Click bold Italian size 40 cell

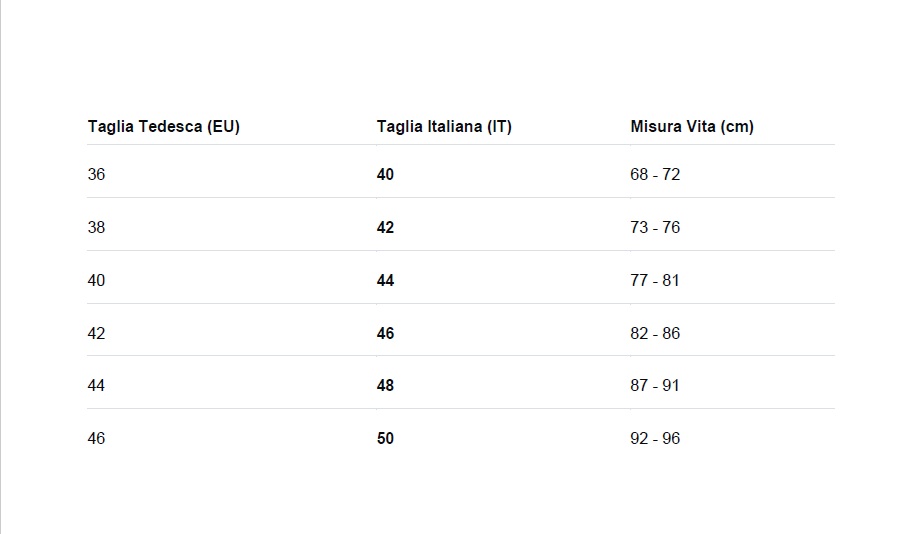click(x=385, y=174)
